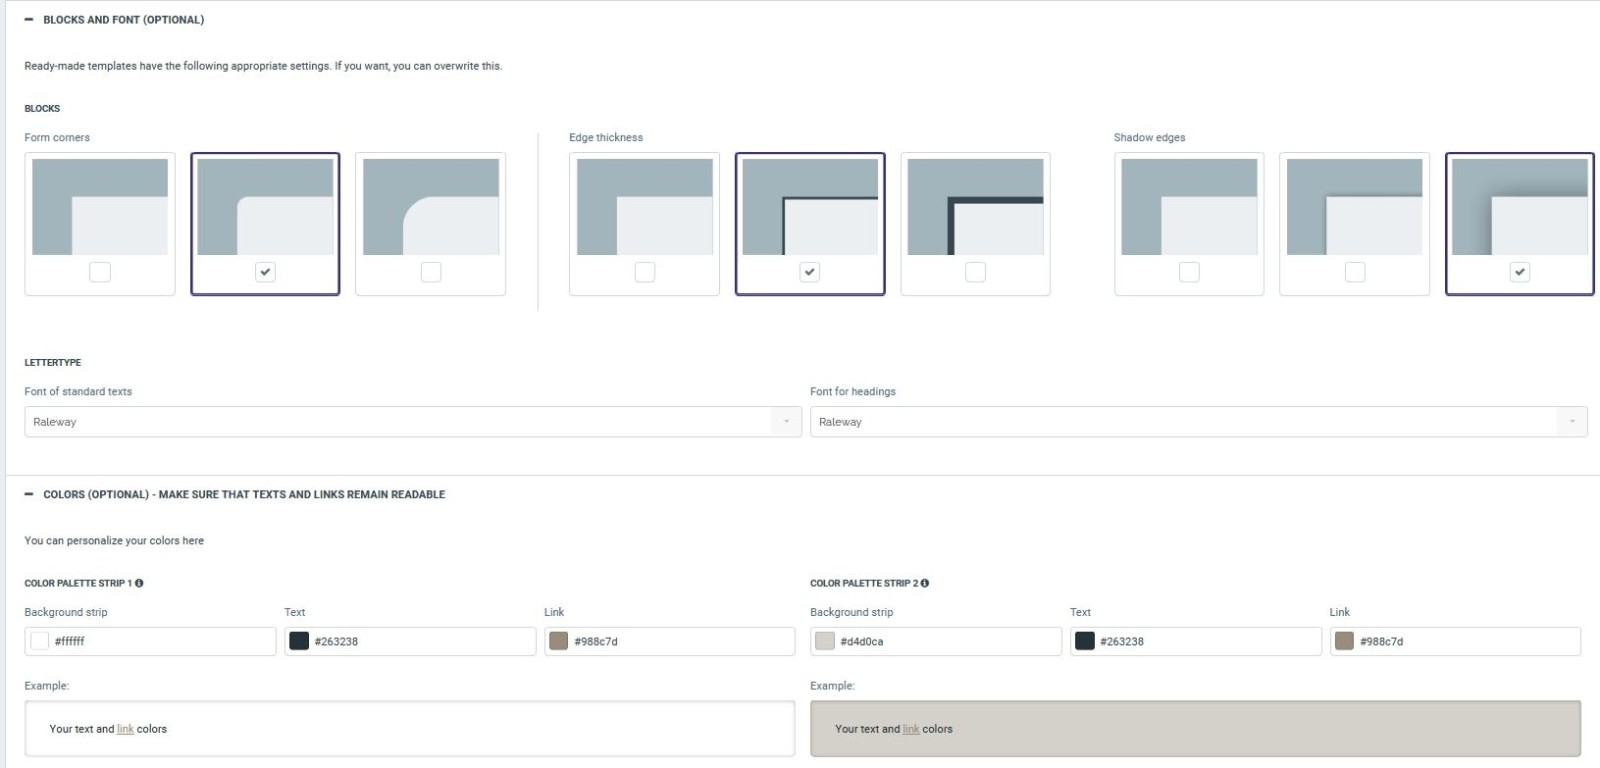Open the Font for headings dropdown
1600x768 pixels.
[x=1198, y=422]
